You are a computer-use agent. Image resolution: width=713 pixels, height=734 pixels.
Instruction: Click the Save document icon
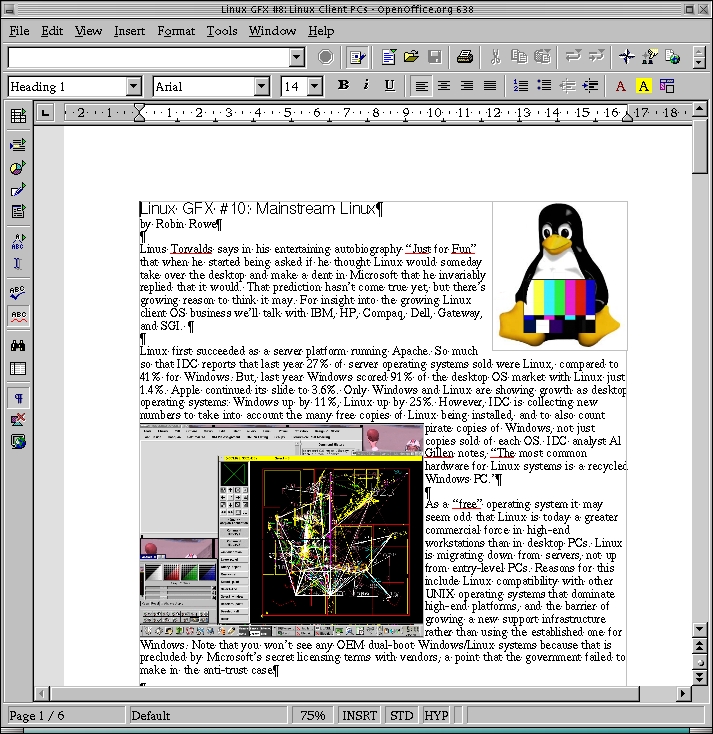click(435, 57)
